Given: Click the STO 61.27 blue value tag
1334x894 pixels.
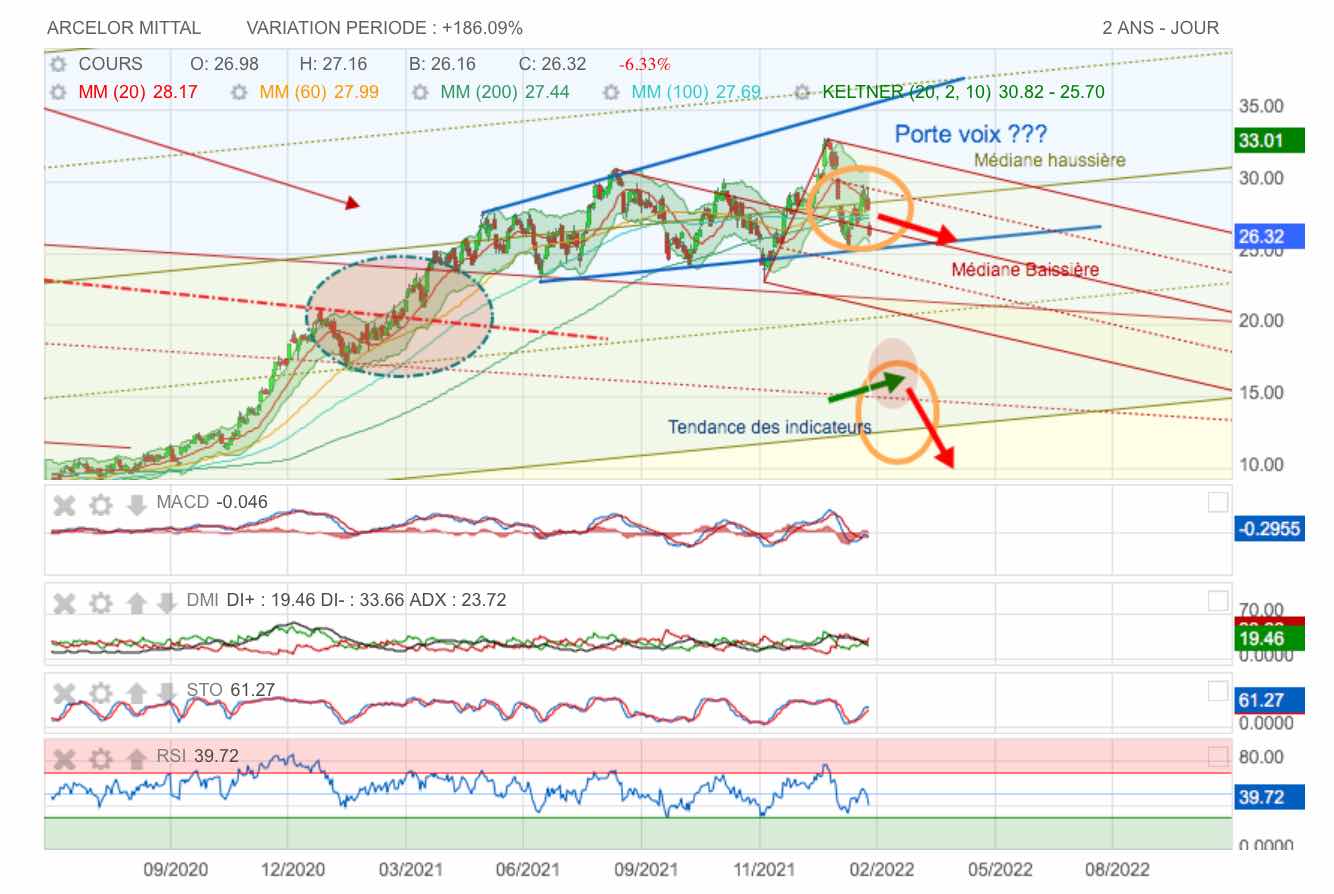Looking at the screenshot, I should 1270,700.
